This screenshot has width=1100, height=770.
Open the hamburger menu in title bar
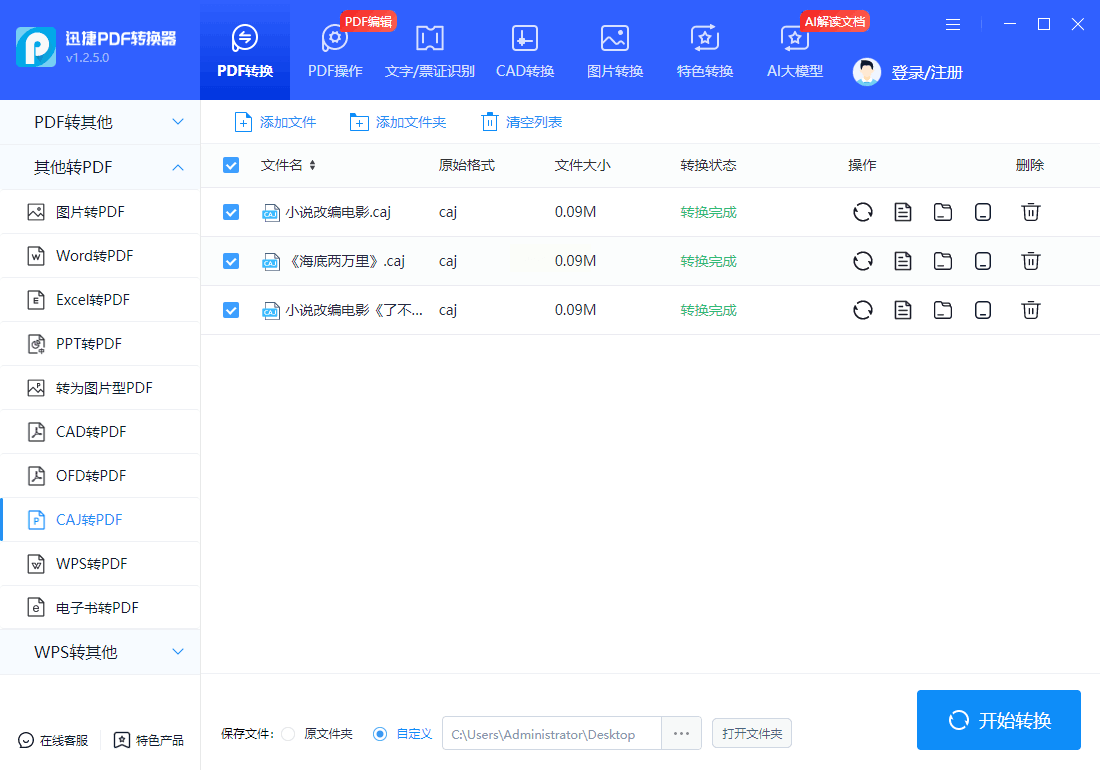[x=953, y=24]
